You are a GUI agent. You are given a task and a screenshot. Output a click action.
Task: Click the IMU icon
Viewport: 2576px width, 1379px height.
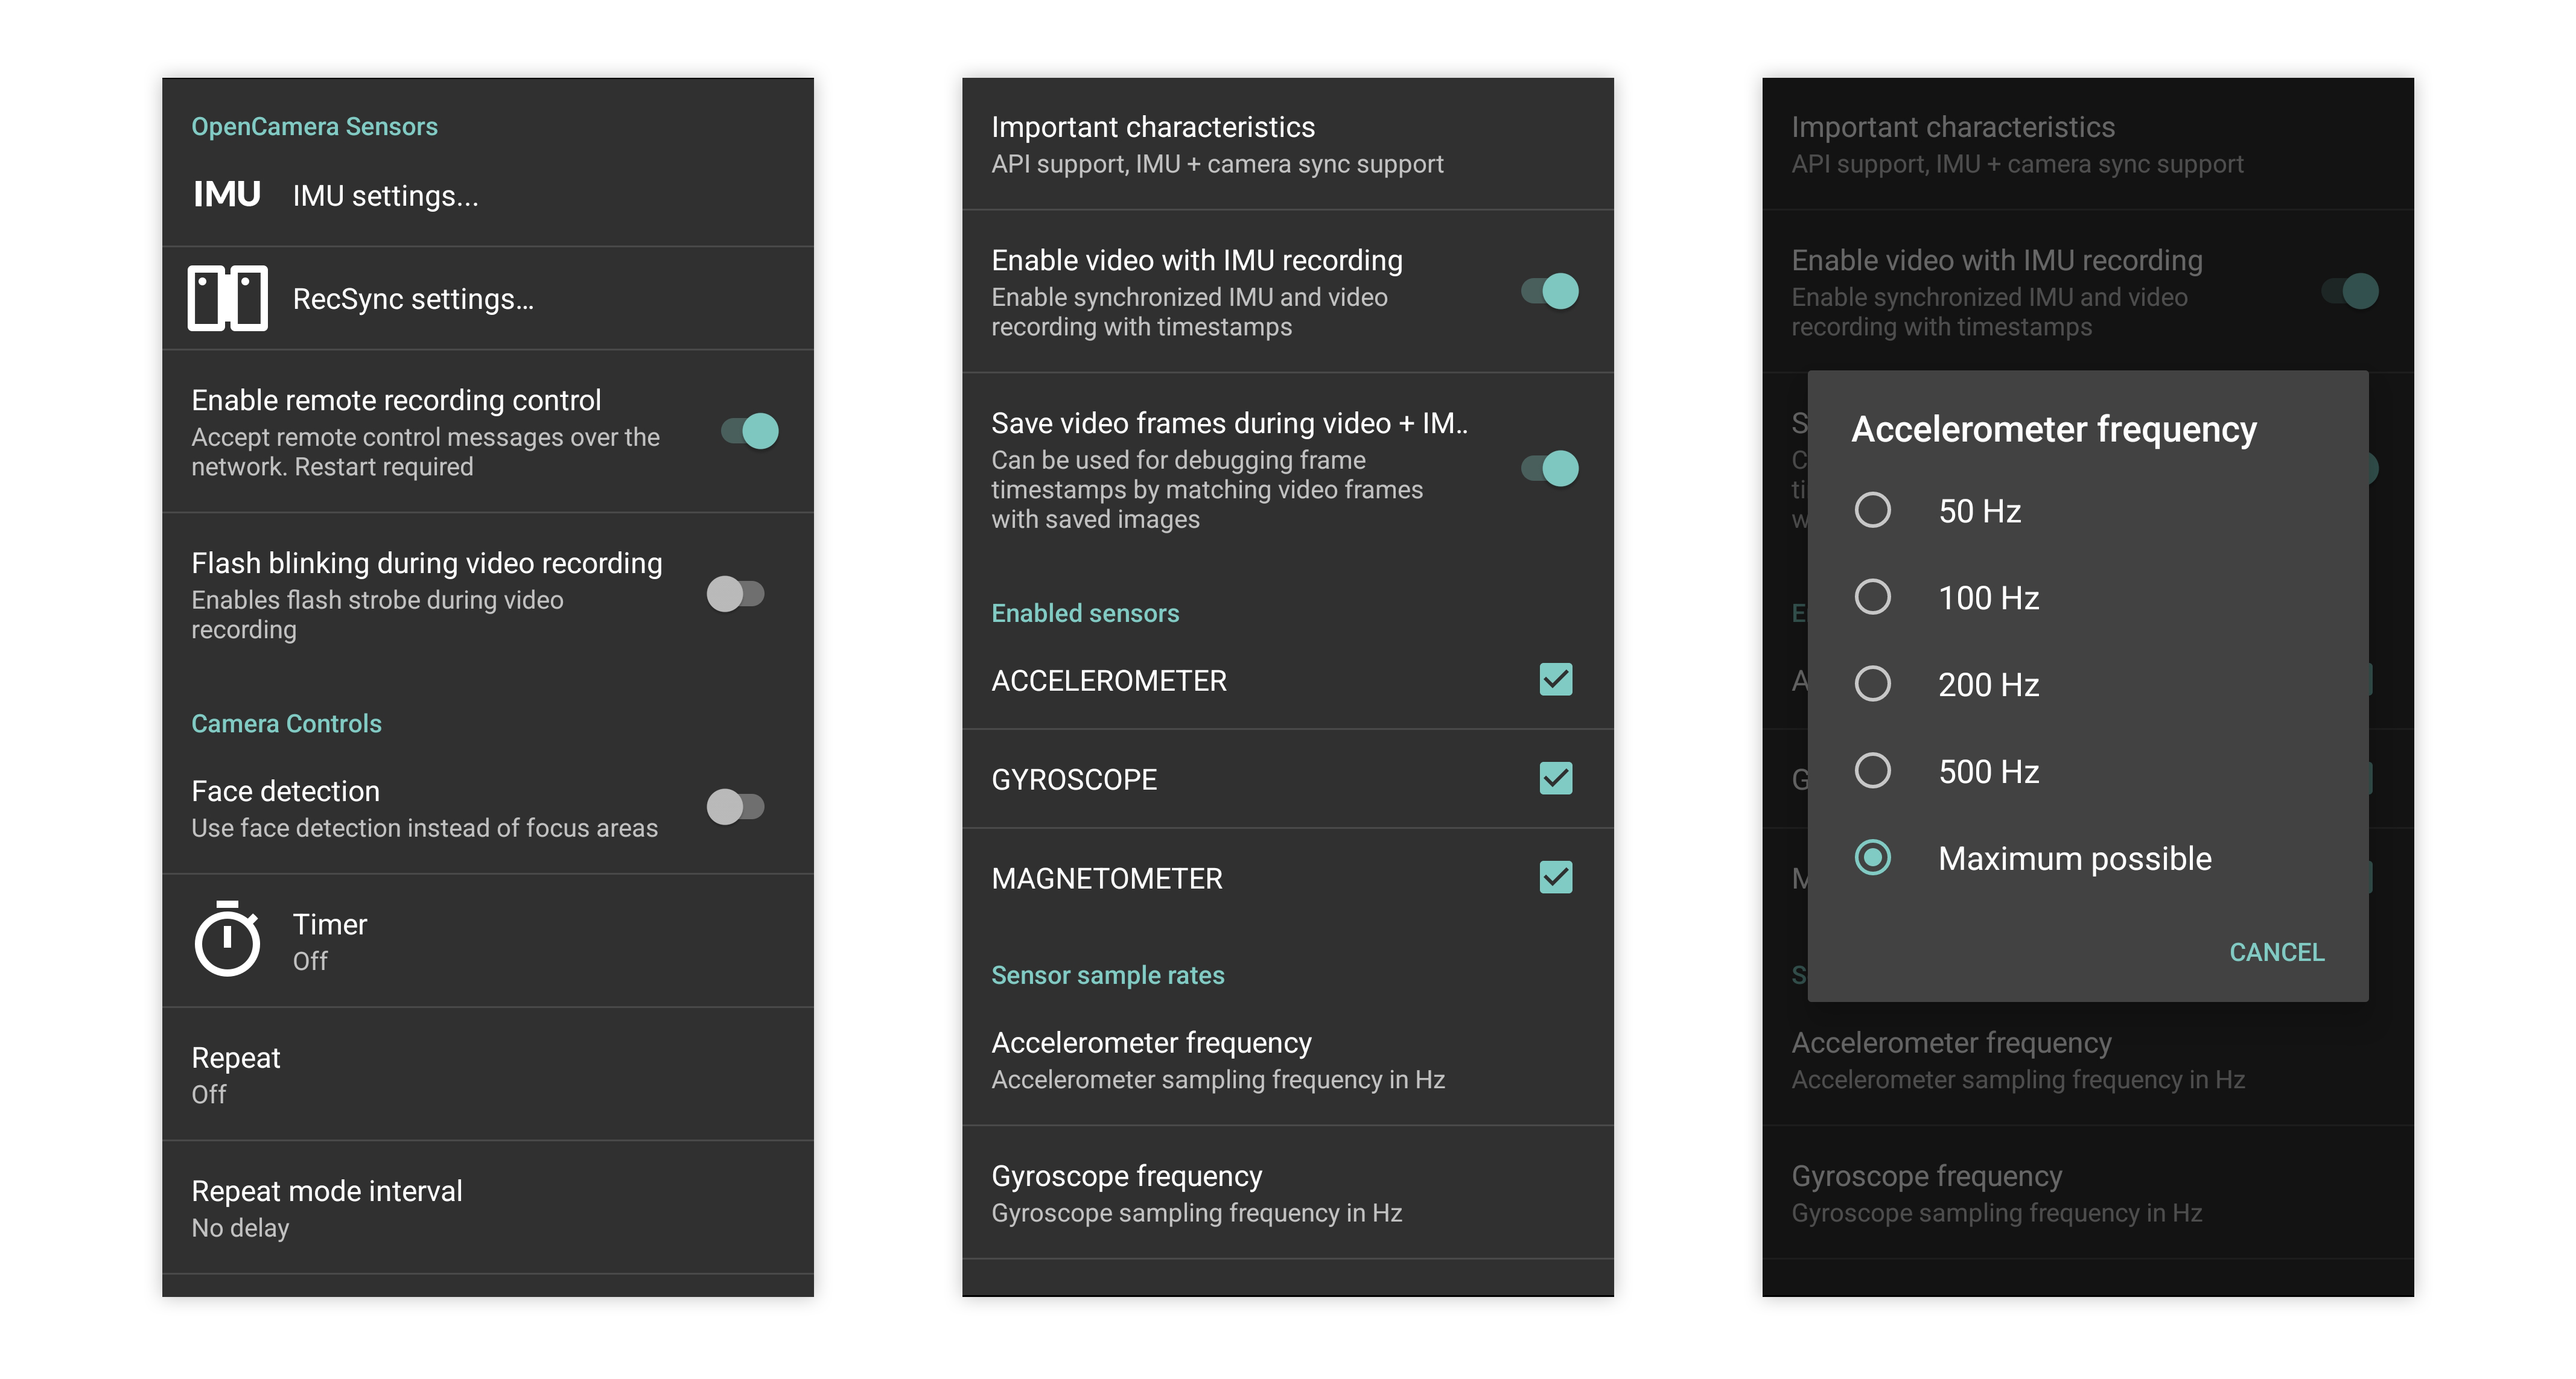tap(227, 194)
